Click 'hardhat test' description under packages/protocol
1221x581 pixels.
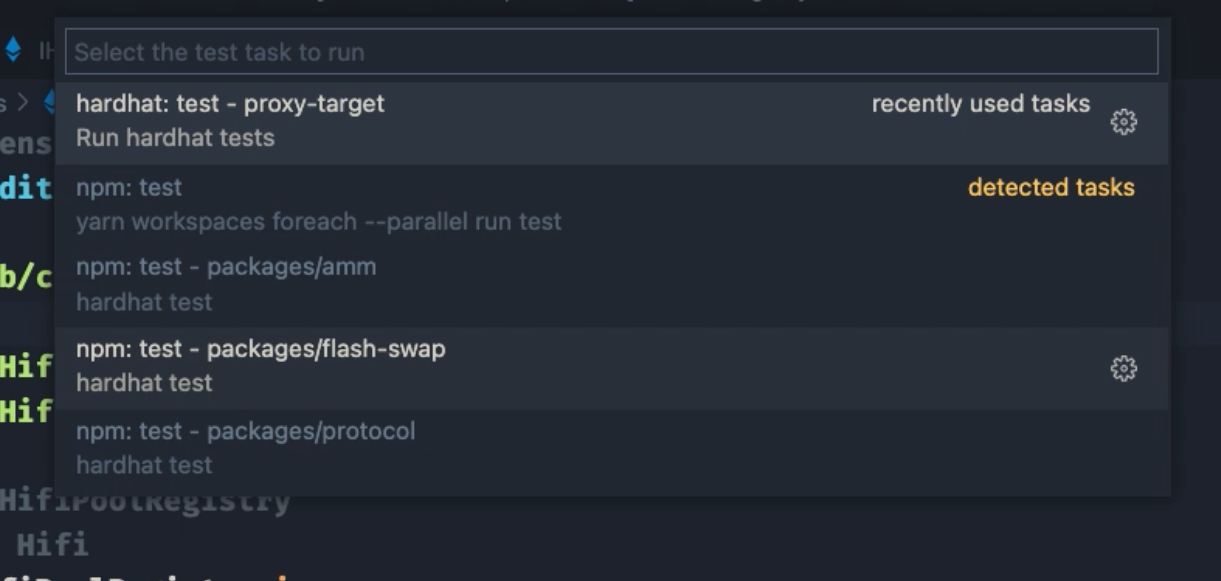[x=144, y=465]
